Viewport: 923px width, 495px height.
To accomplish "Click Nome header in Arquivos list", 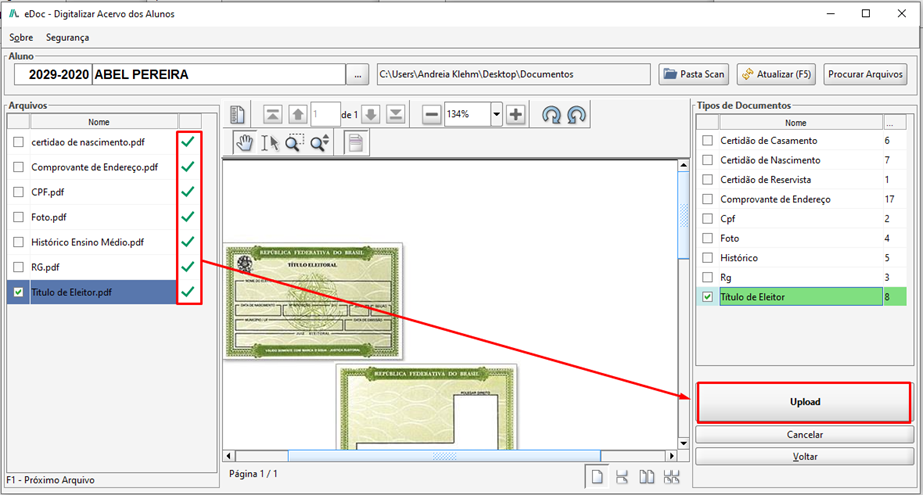I will [x=104, y=122].
